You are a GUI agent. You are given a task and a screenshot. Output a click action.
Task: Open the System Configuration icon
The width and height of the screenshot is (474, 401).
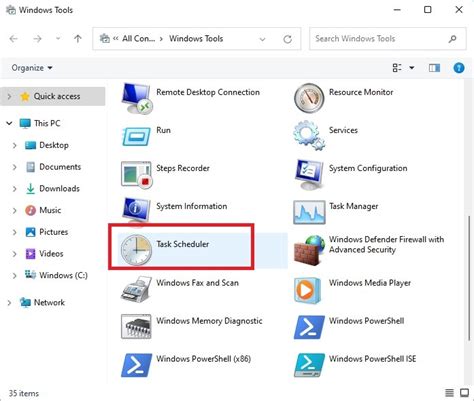[309, 174]
